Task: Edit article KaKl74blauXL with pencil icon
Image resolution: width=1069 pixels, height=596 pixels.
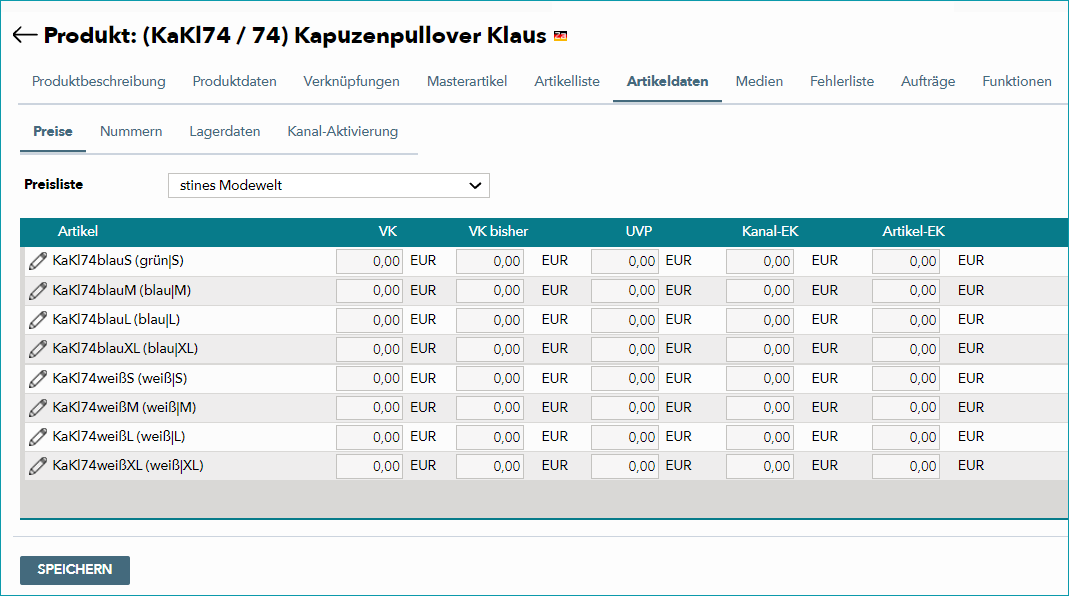Action: (x=37, y=348)
